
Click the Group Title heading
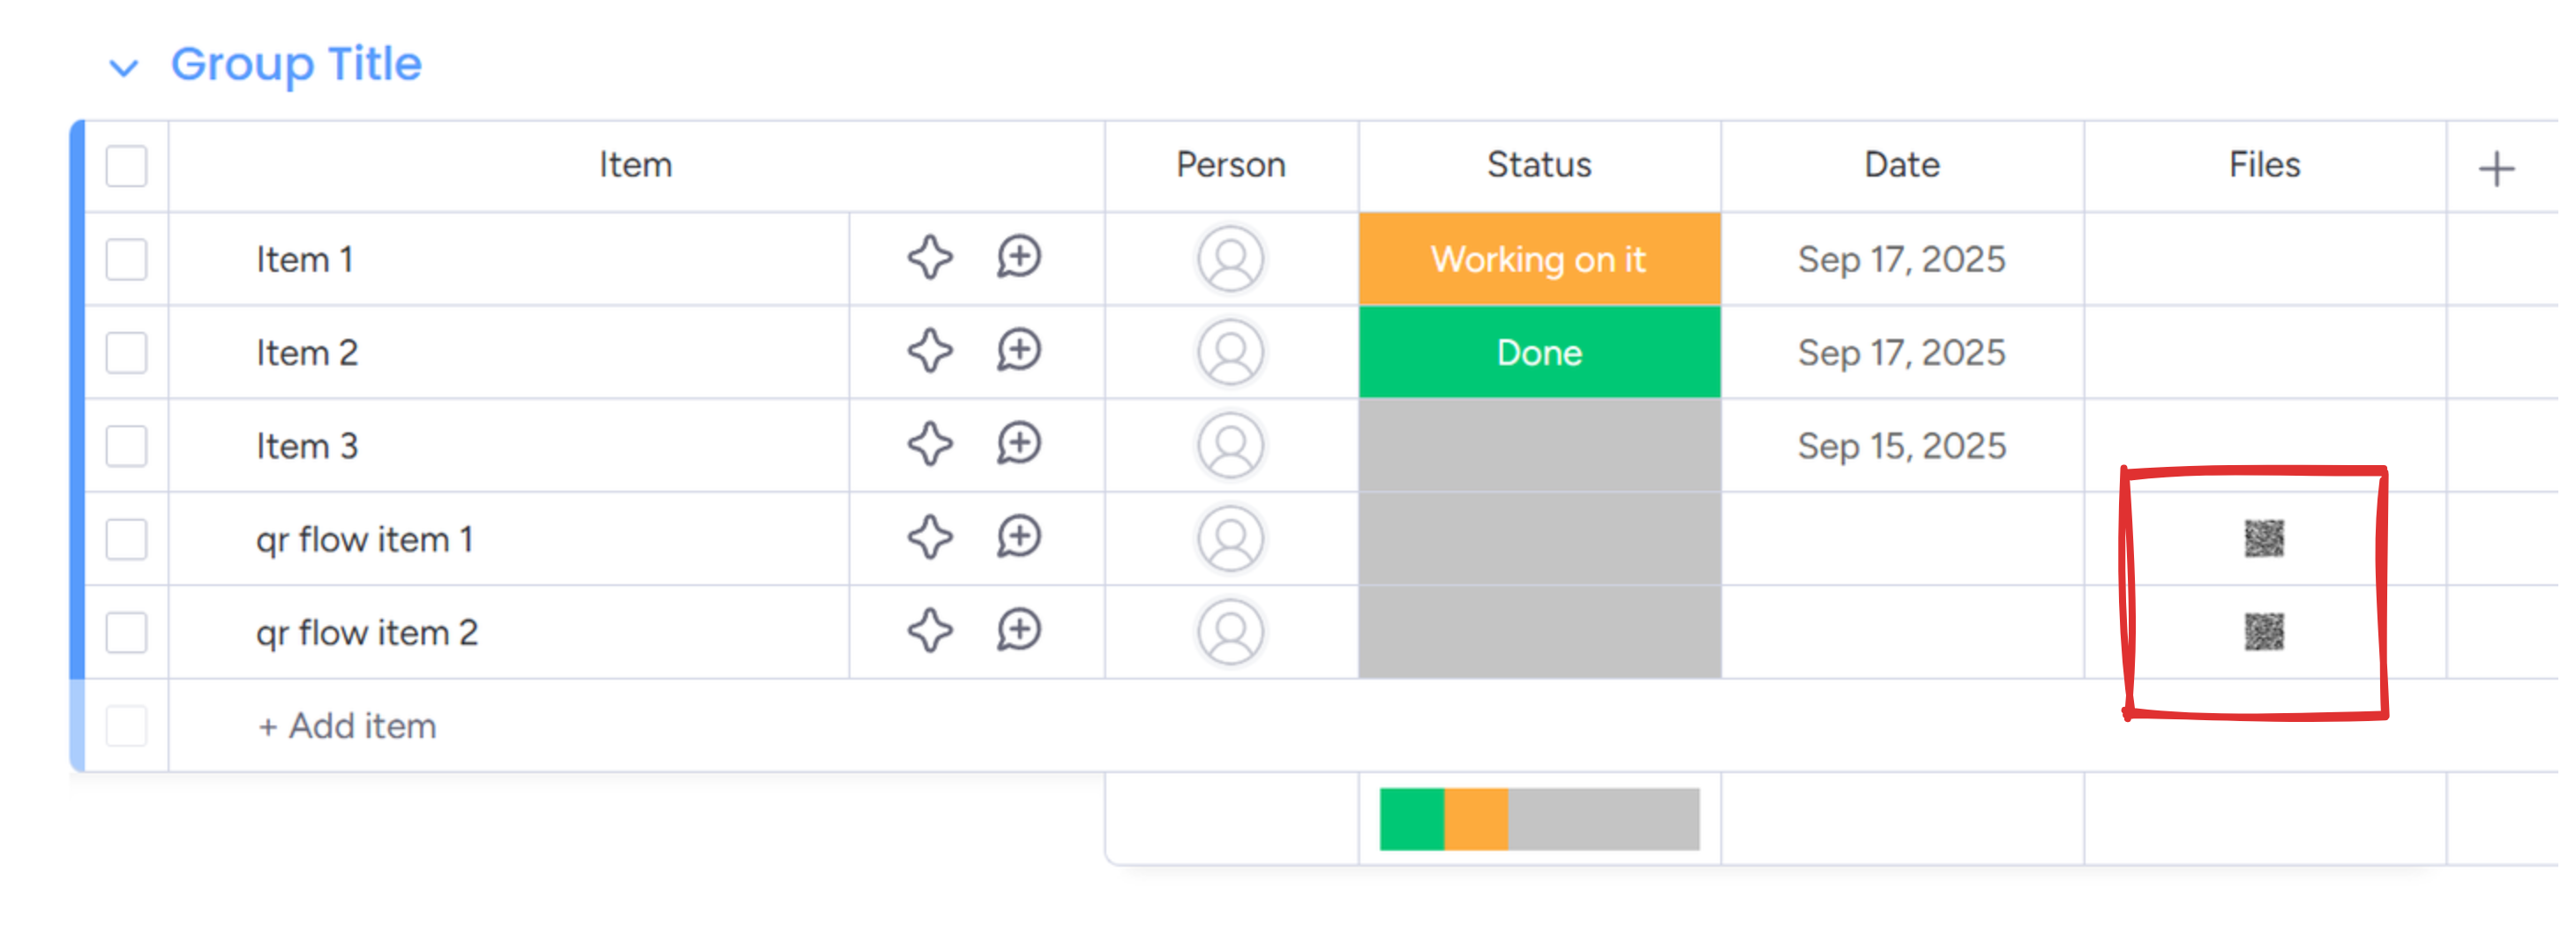[x=296, y=64]
